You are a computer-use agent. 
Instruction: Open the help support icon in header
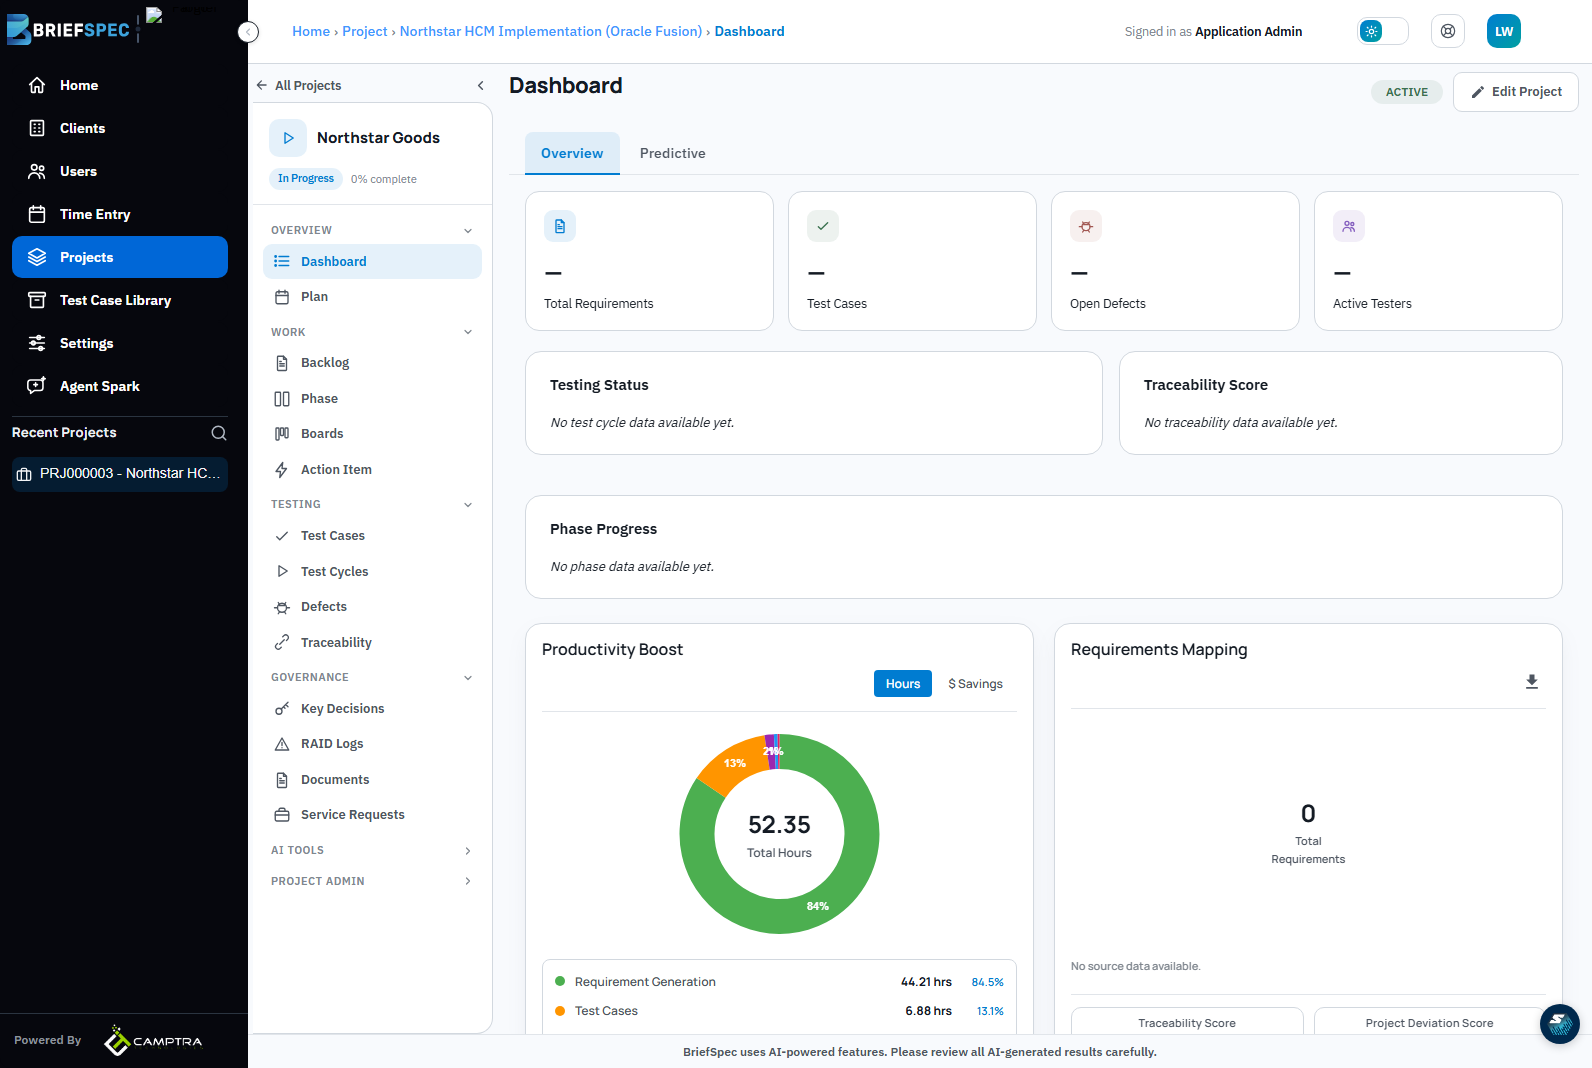(x=1448, y=31)
